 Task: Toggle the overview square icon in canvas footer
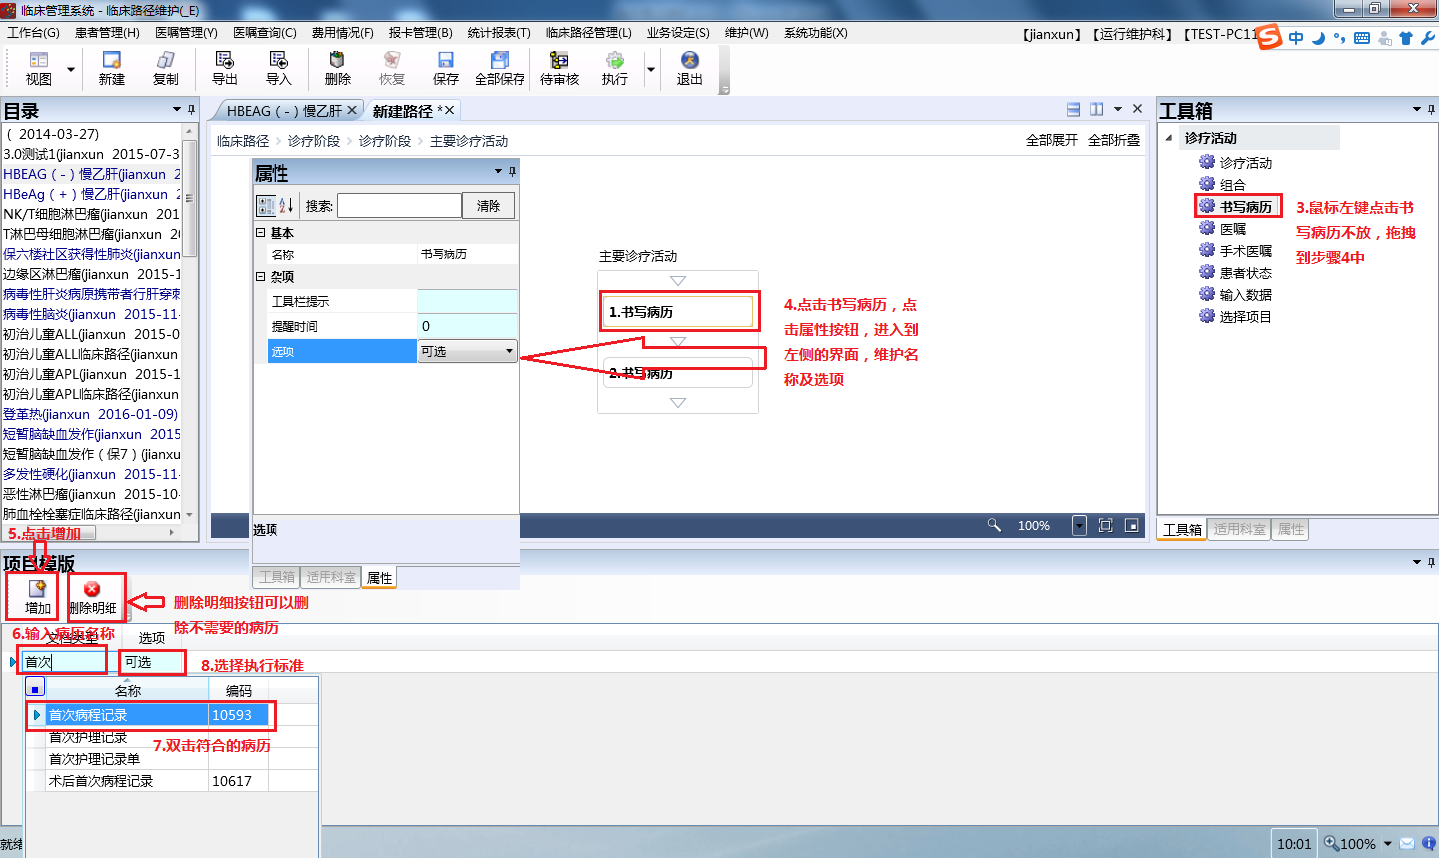pyautogui.click(x=1132, y=525)
